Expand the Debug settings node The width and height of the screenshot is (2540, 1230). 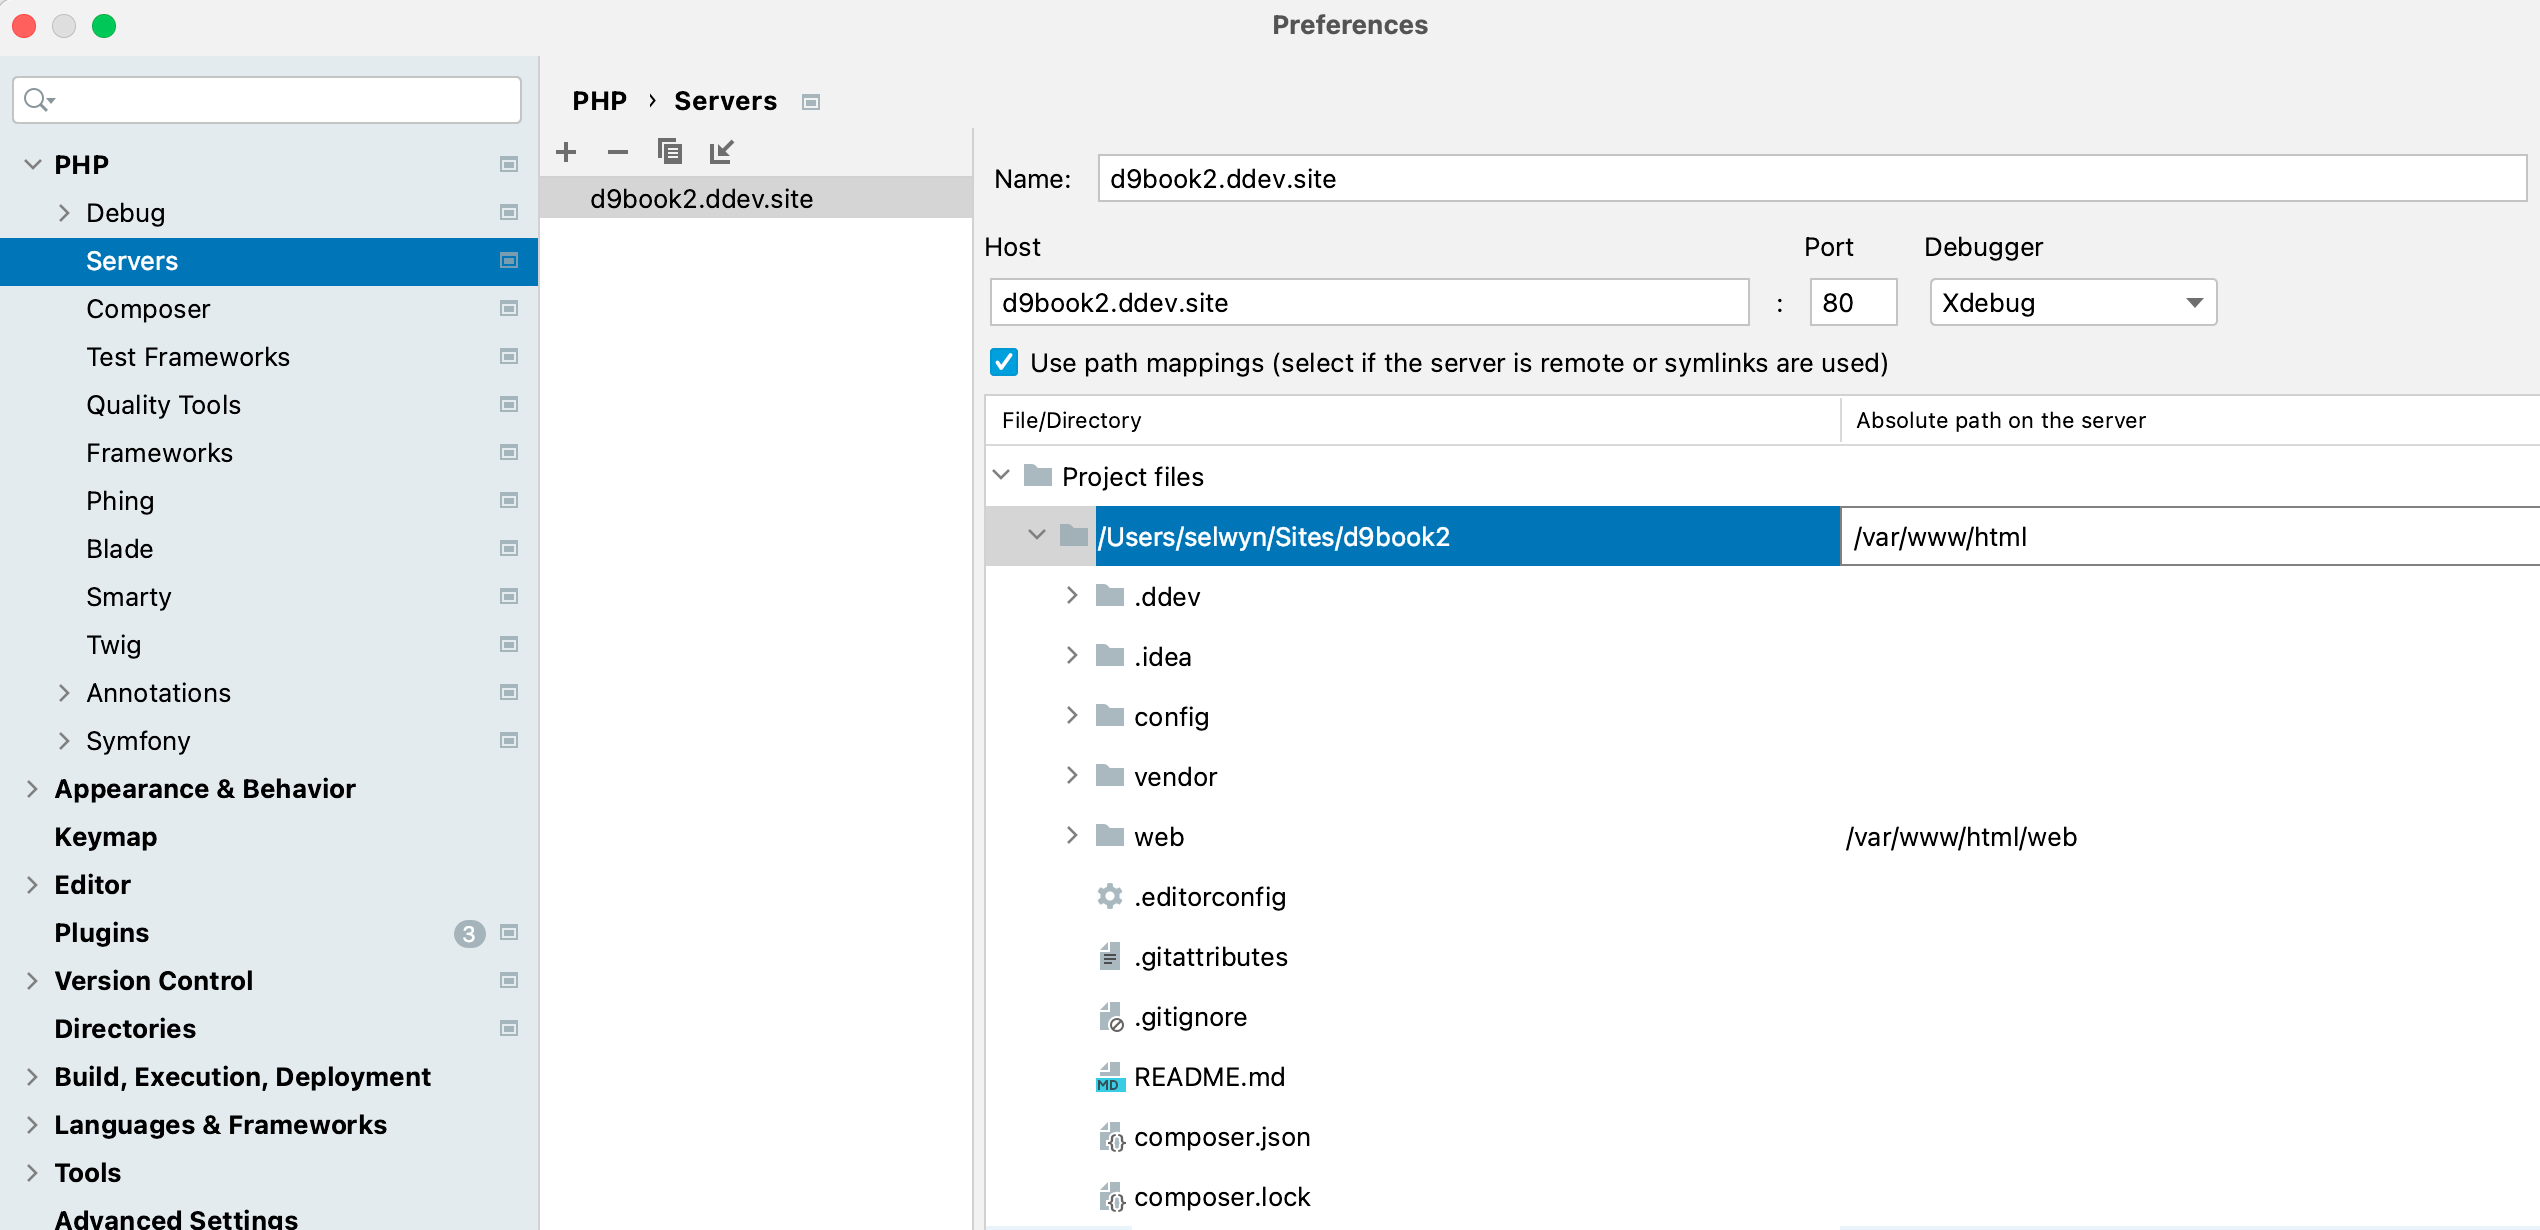pos(65,213)
